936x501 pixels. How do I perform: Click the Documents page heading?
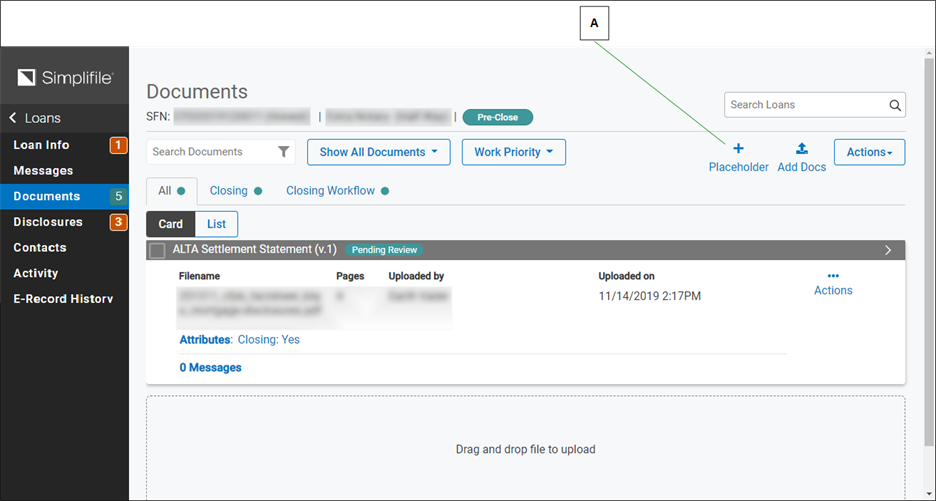pyautogui.click(x=197, y=91)
